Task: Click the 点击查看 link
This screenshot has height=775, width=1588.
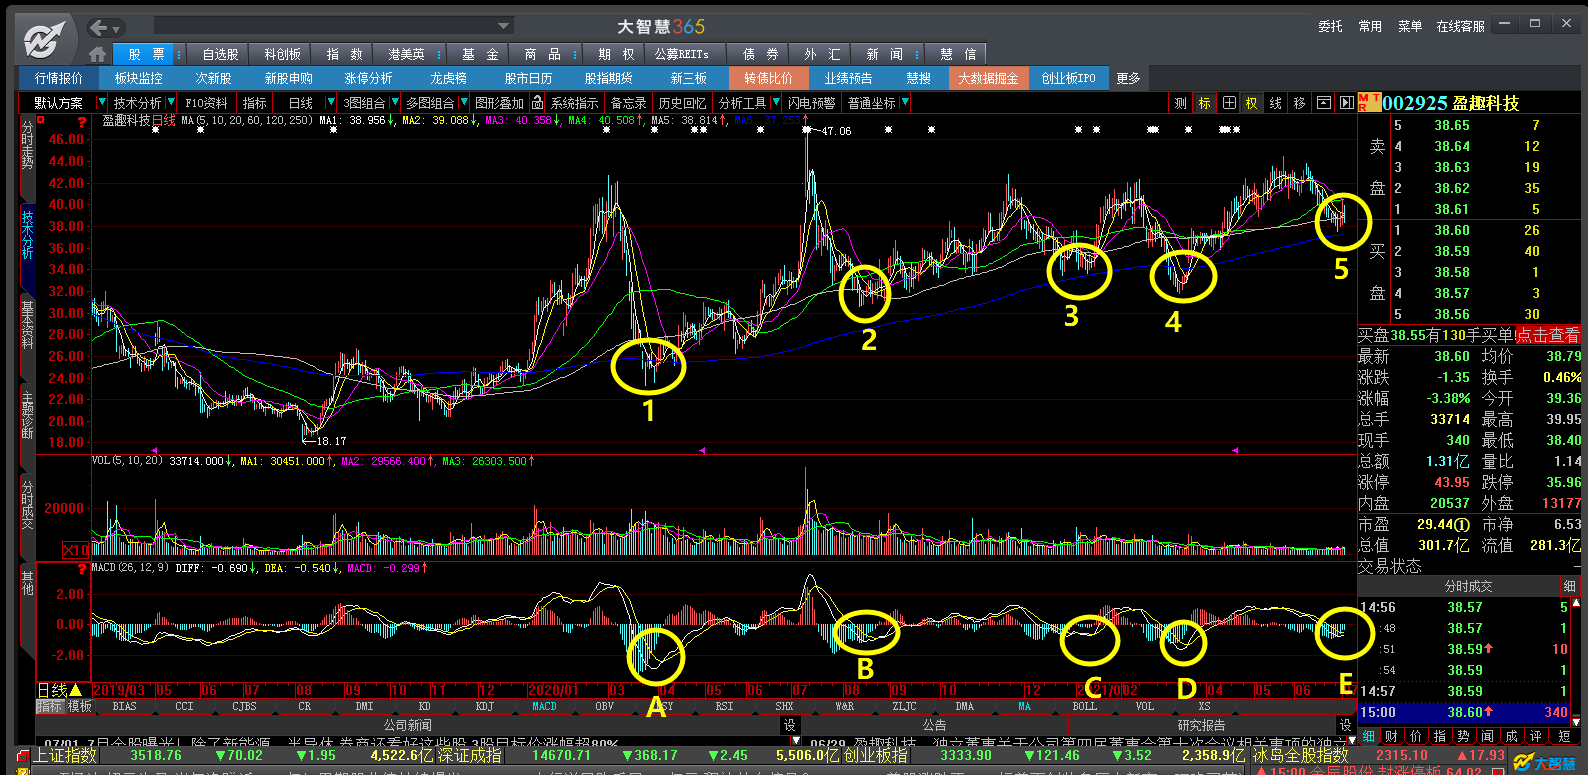Action: [1547, 335]
